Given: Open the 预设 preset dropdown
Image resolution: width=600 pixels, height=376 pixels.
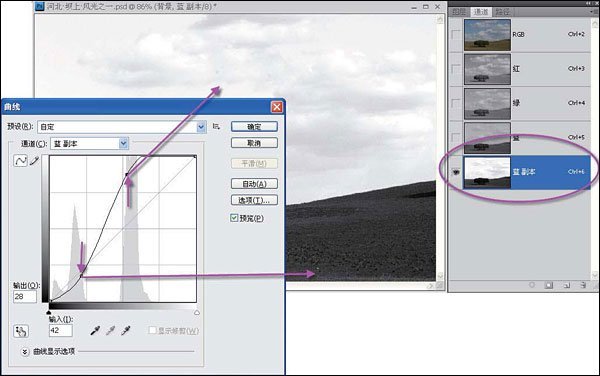Looking at the screenshot, I should coord(122,127).
